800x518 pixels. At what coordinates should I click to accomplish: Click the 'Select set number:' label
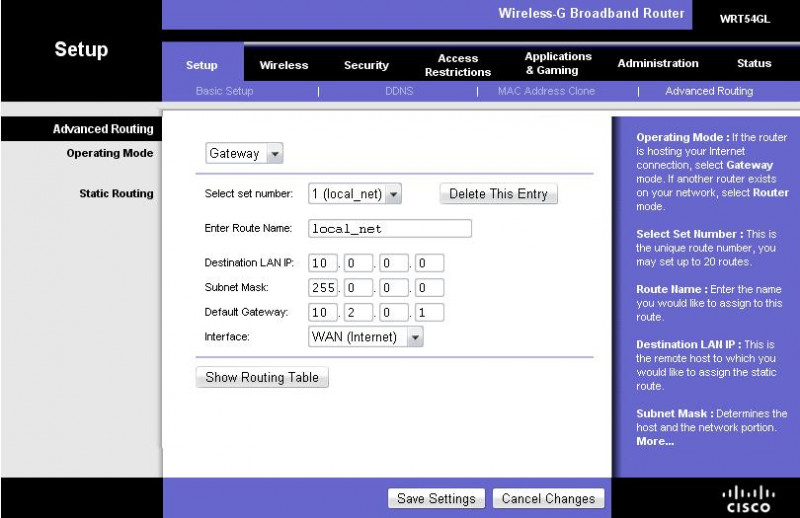248,193
